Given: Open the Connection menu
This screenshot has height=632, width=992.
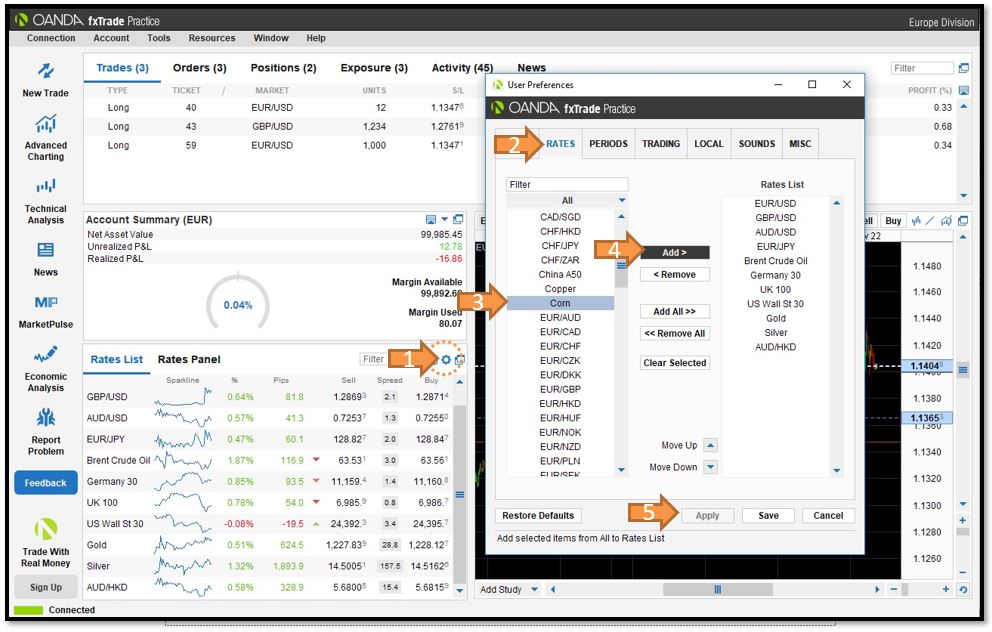Looking at the screenshot, I should (51, 38).
